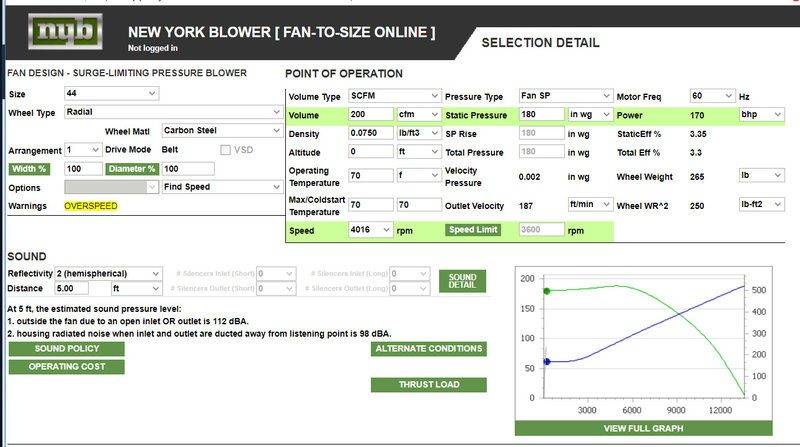Screen dimensions: 800x447
Task: Open the SOUND POLICY page
Action: (x=67, y=349)
